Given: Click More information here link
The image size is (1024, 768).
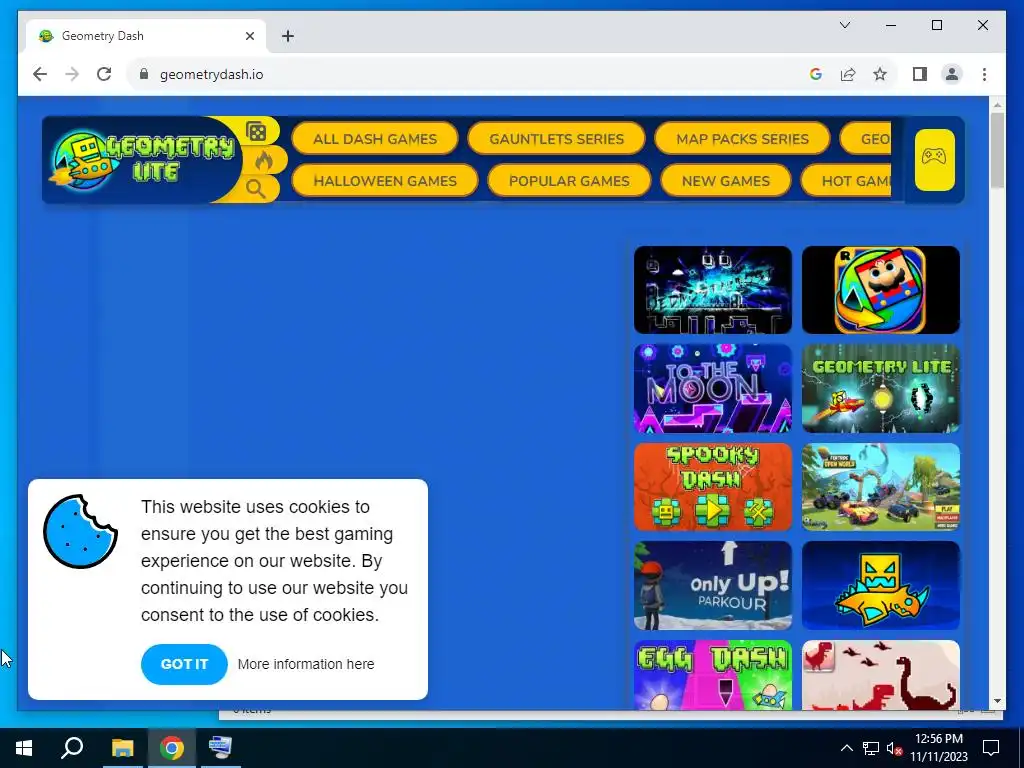Looking at the screenshot, I should tap(306, 664).
